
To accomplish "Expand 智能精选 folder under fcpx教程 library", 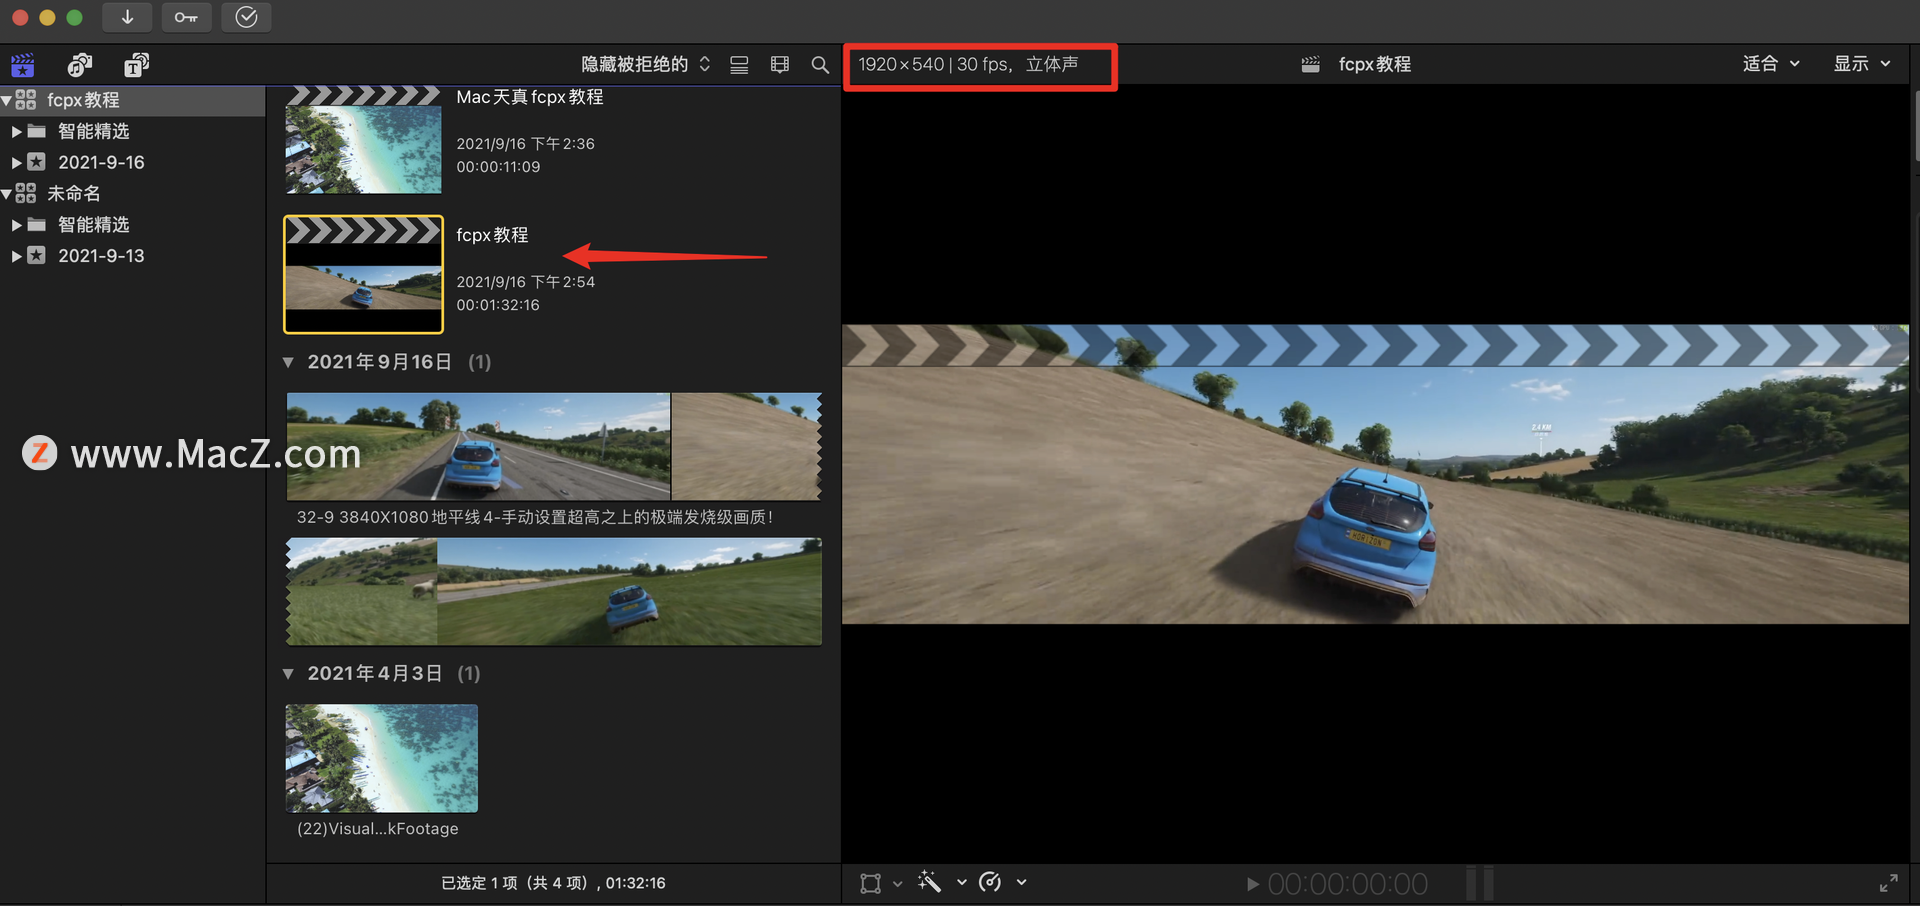I will (x=16, y=131).
